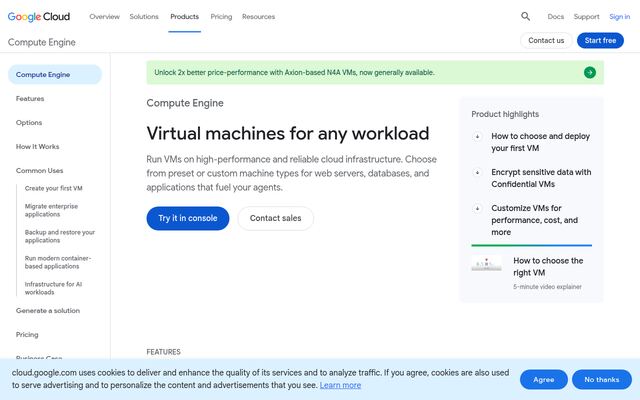This screenshot has height=400, width=640.
Task: Go to Pricing in the sidebar
Action: [27, 335]
